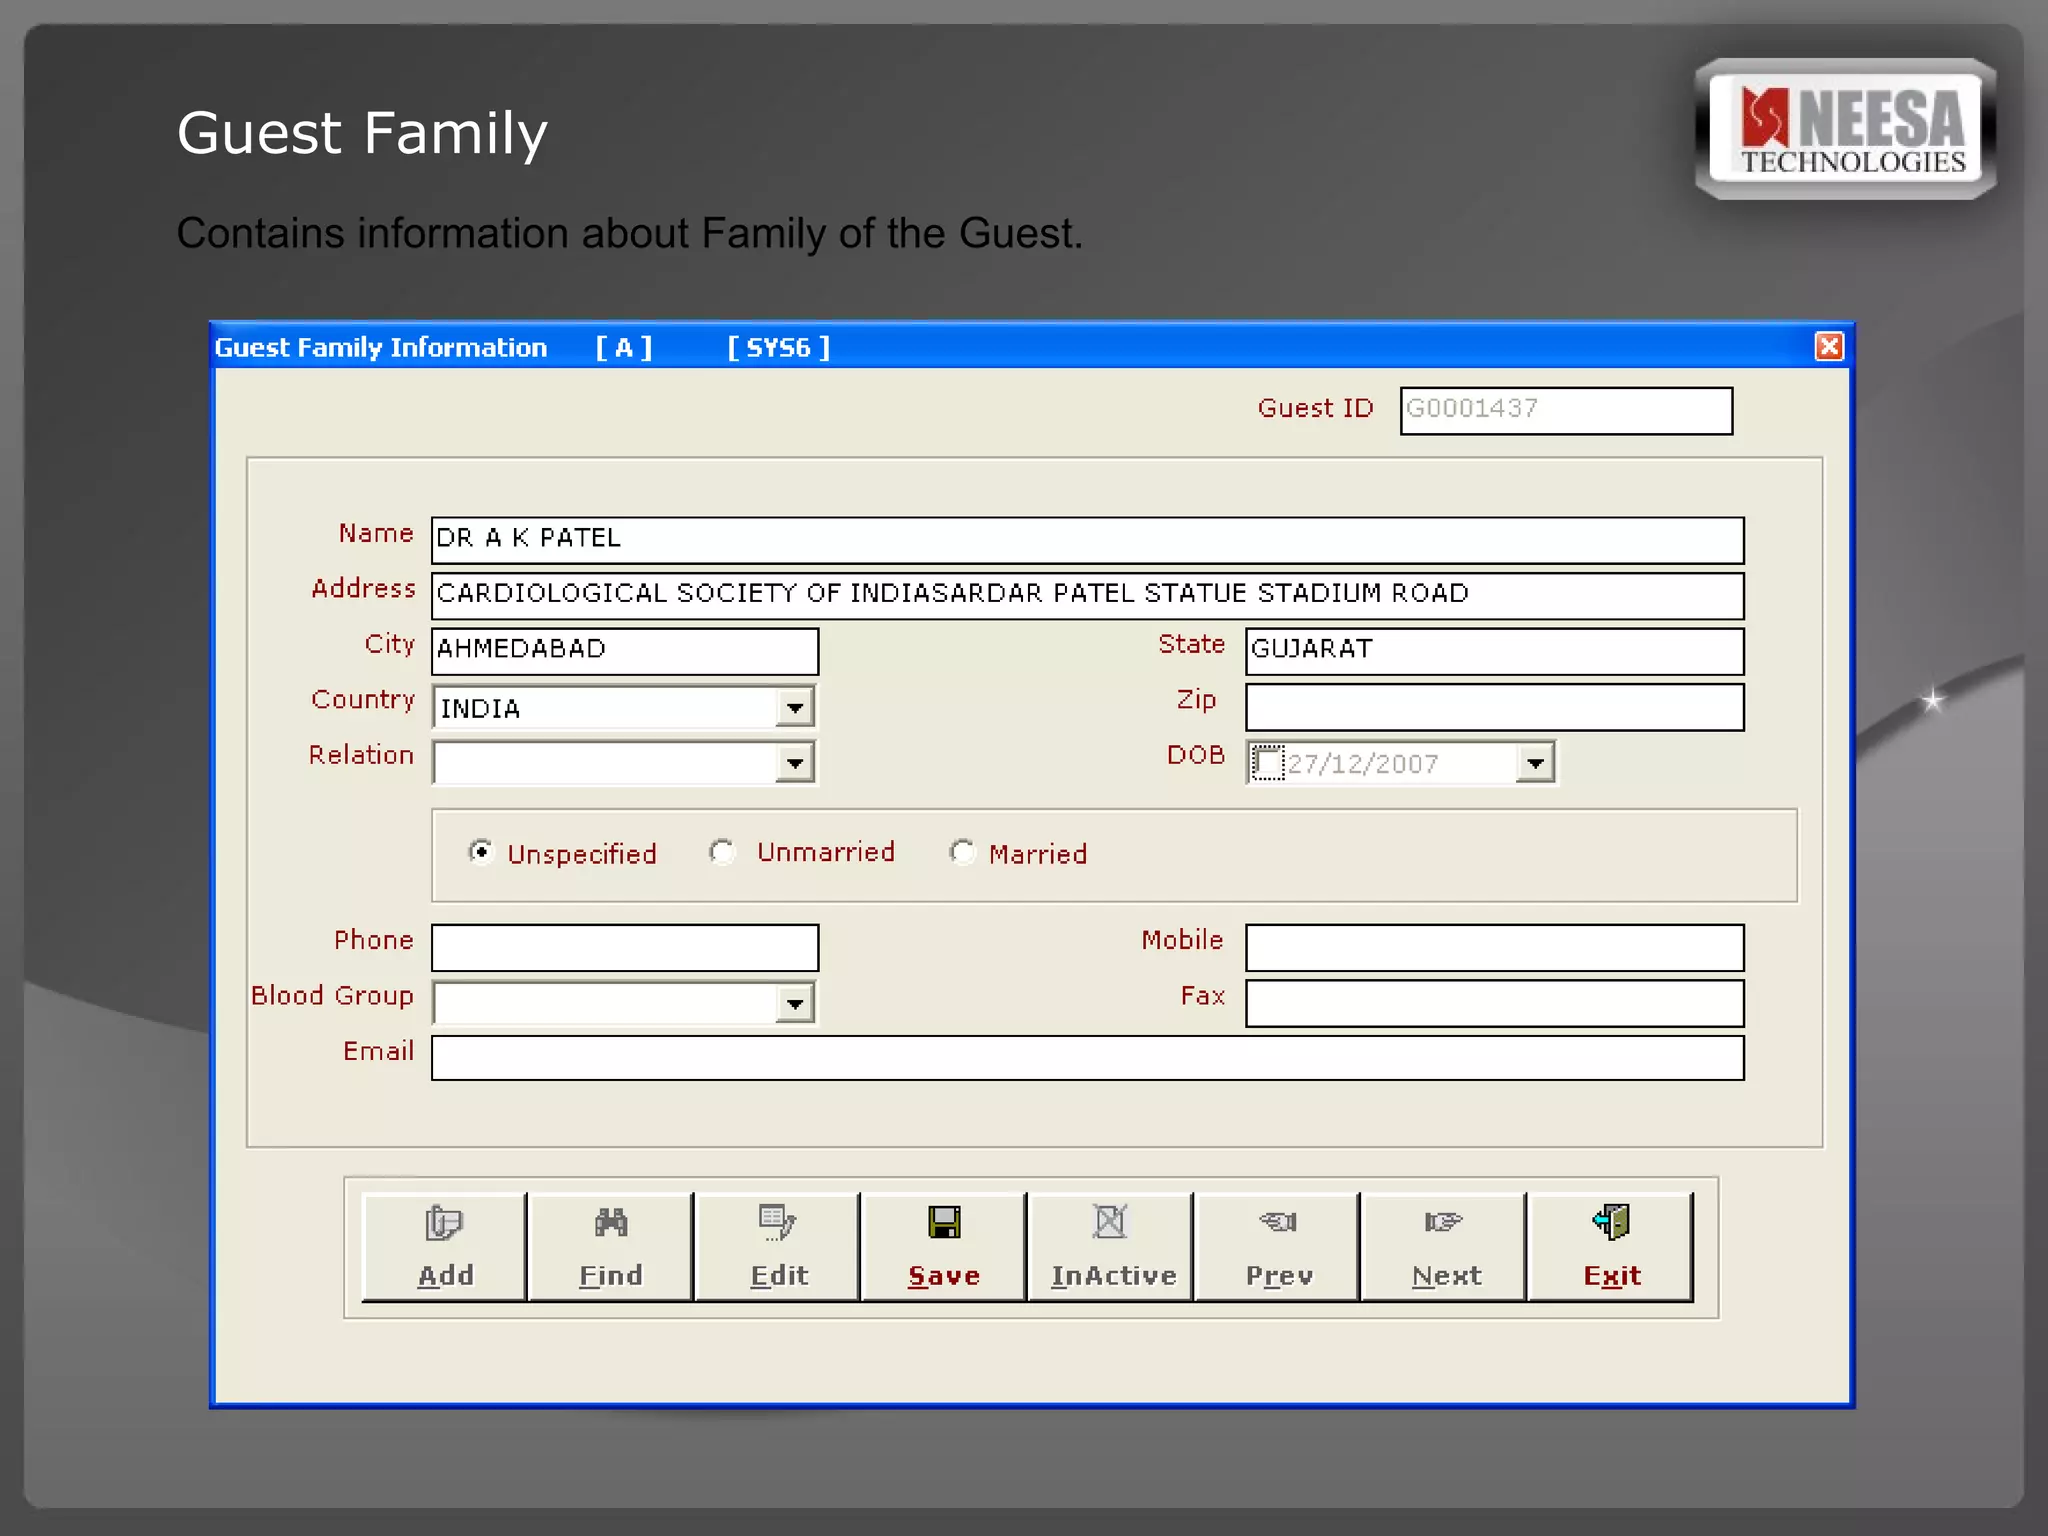2048x1536 pixels.
Task: Select the Unmarried radio button
Action: point(722,852)
